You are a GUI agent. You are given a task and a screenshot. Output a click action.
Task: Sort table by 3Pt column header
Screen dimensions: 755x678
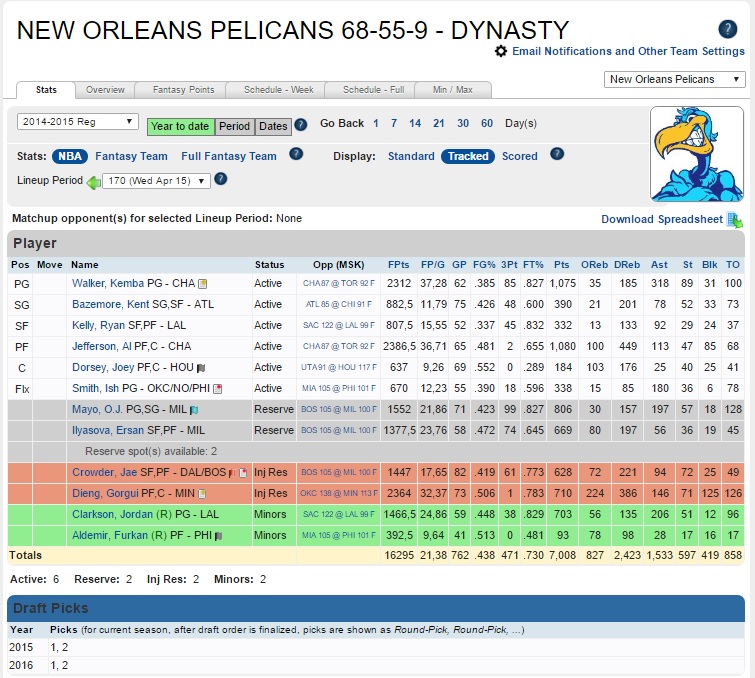tap(509, 265)
